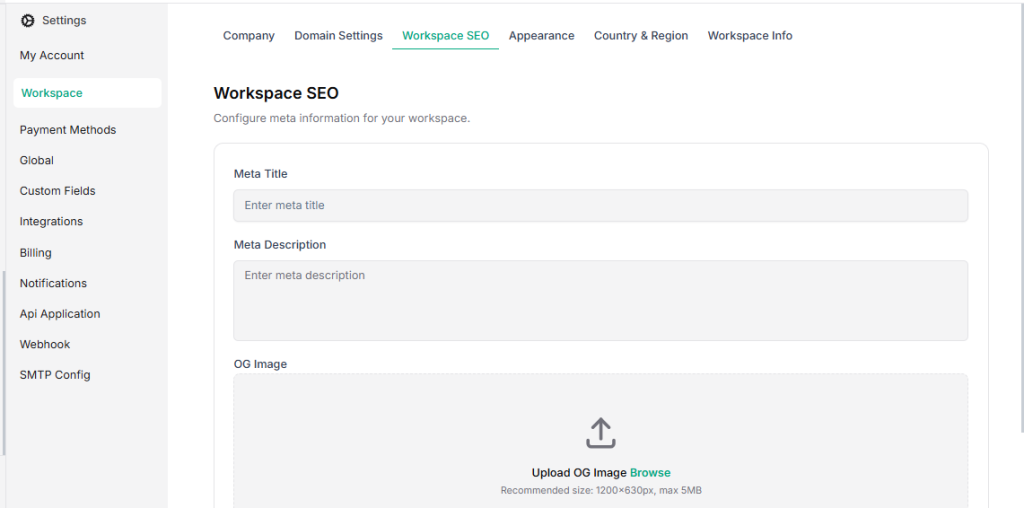Open My Account in the sidebar

52,56
